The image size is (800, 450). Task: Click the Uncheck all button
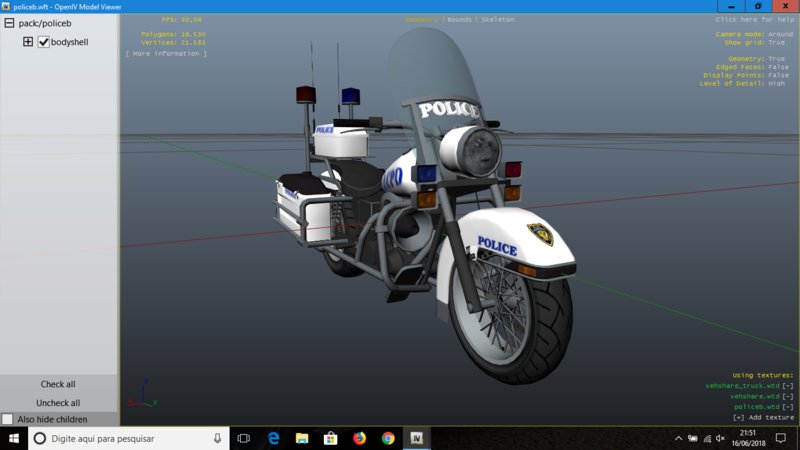58,403
